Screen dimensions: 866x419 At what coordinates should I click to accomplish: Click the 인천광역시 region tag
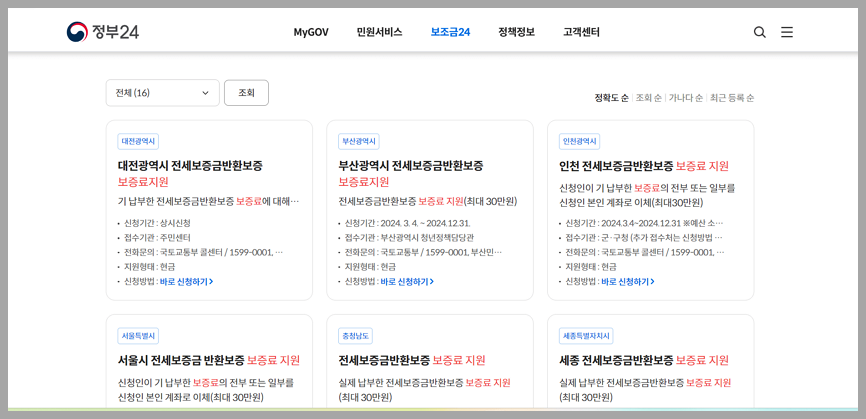click(579, 141)
